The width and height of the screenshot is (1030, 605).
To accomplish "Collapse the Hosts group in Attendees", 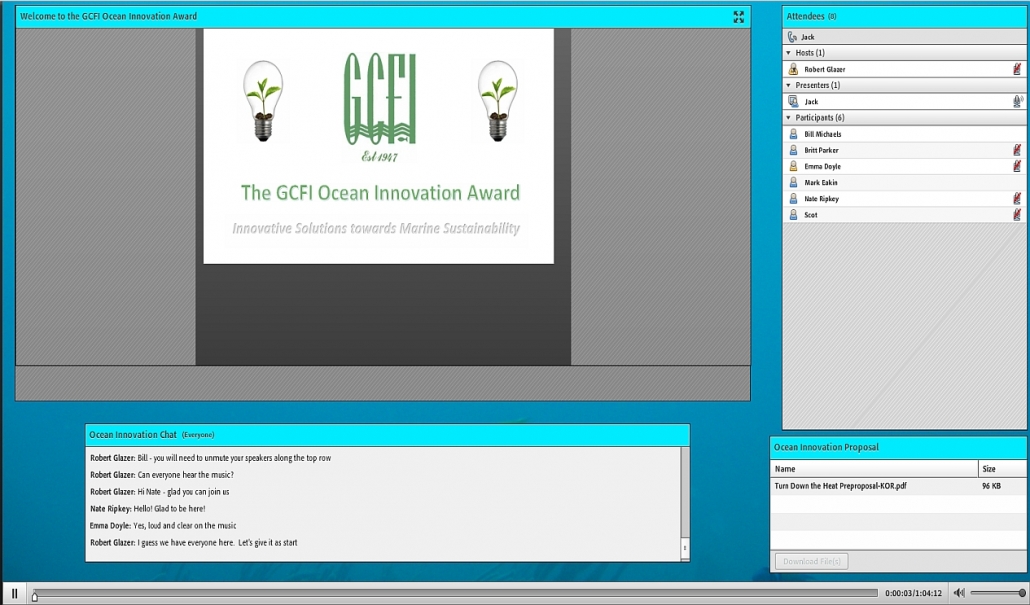I will 788,53.
